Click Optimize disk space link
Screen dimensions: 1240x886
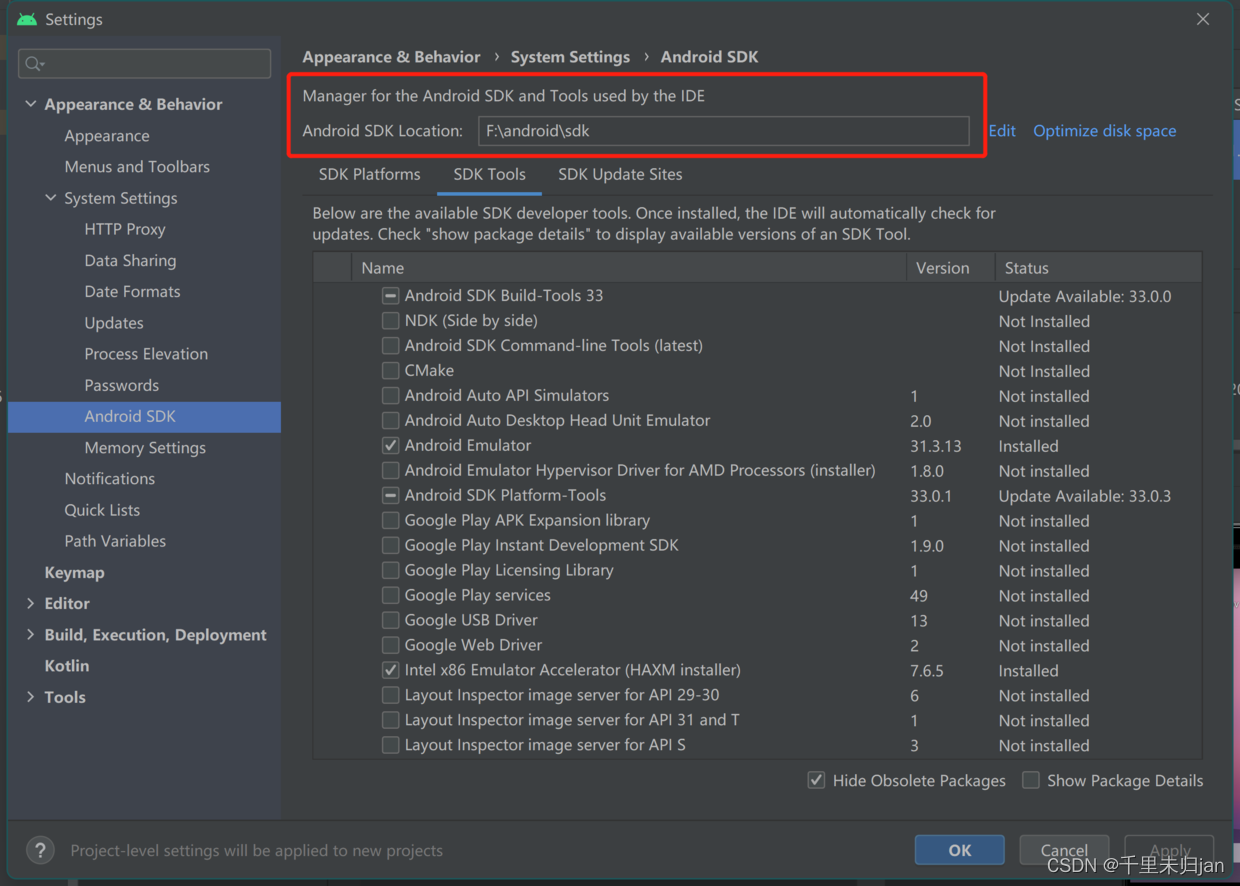(x=1104, y=131)
